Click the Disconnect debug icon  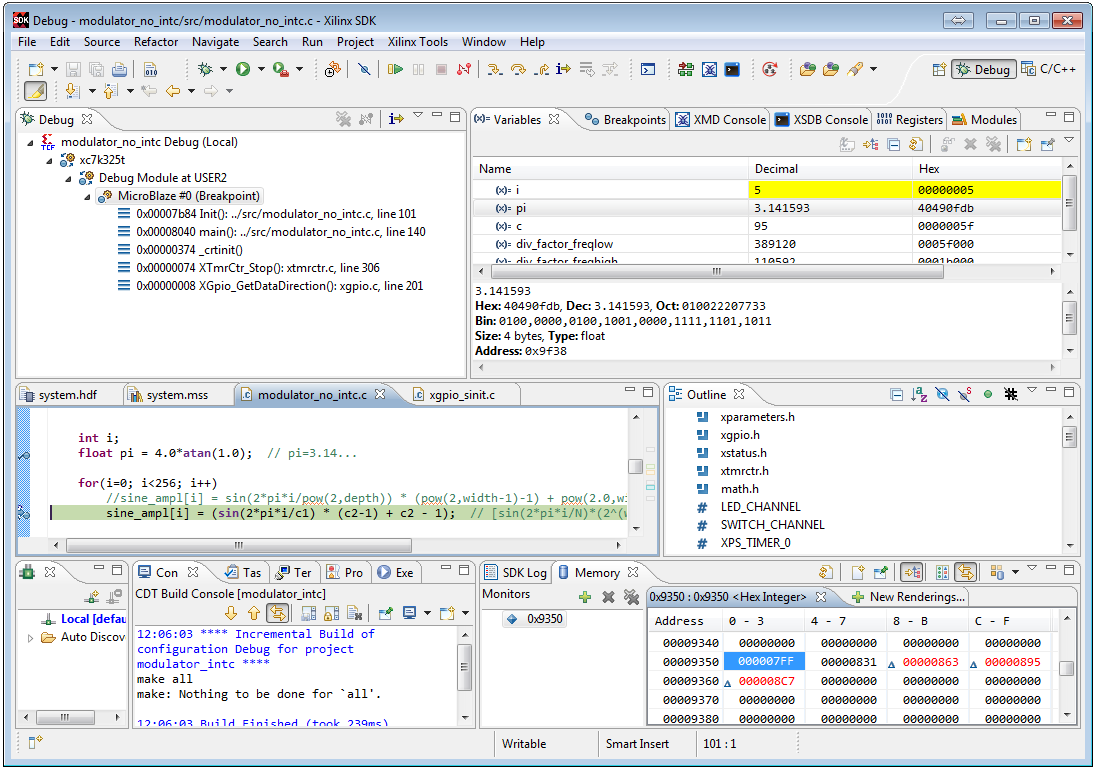(x=464, y=69)
